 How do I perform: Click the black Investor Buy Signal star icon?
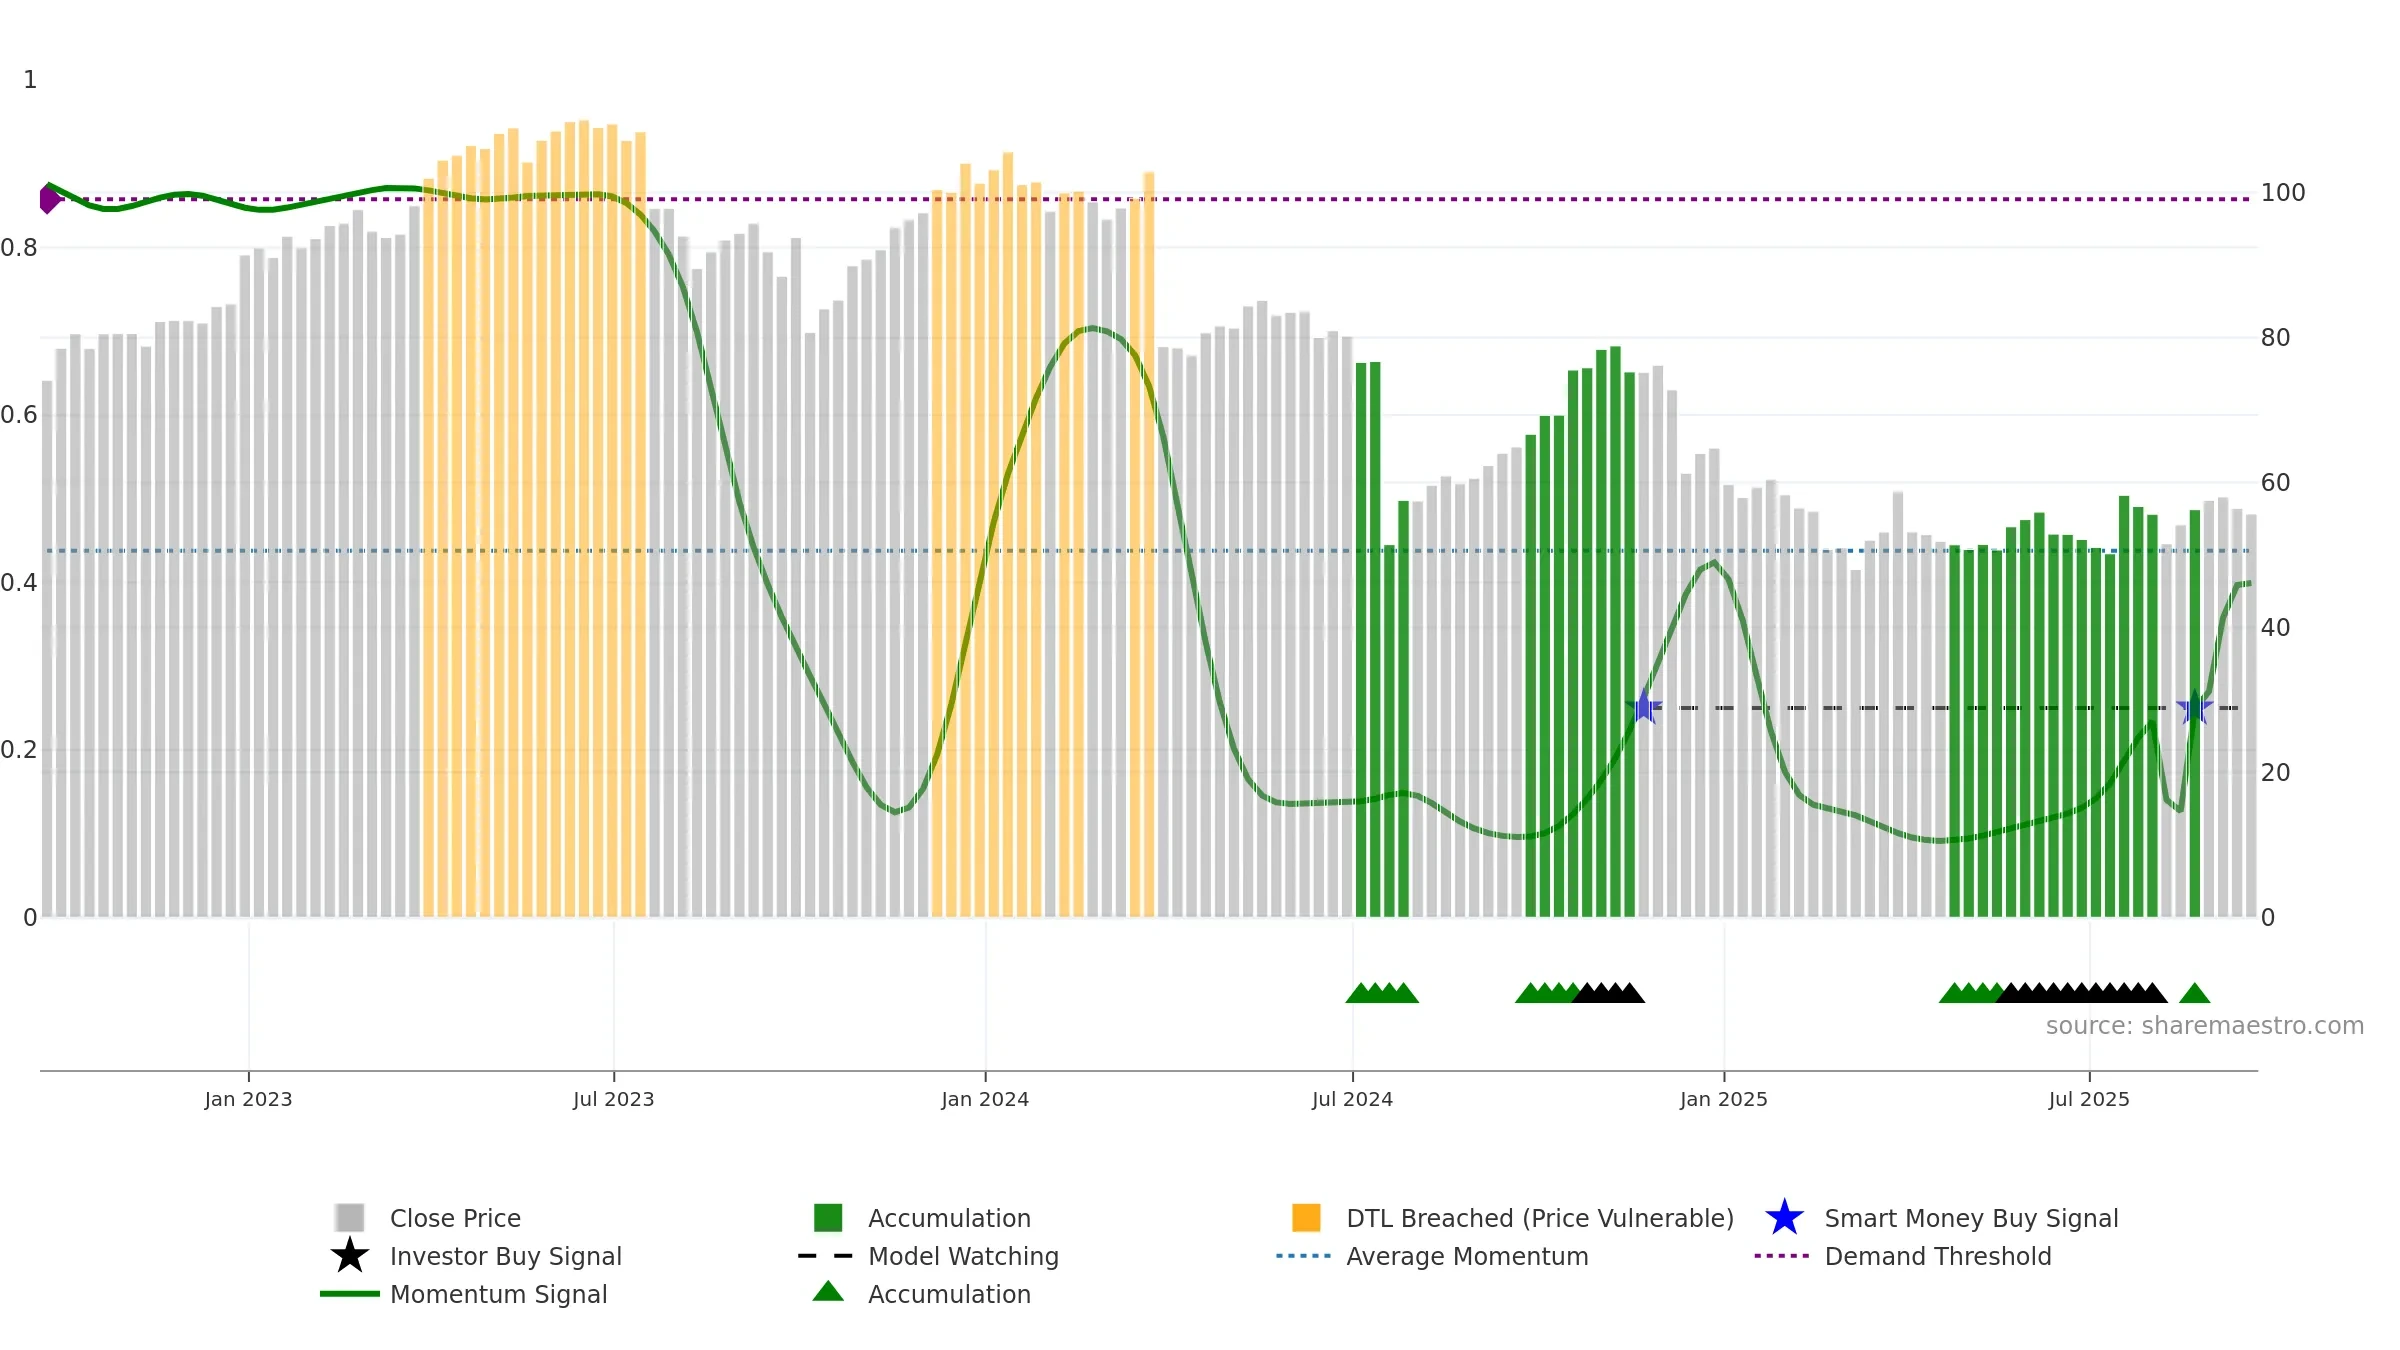[x=350, y=1255]
